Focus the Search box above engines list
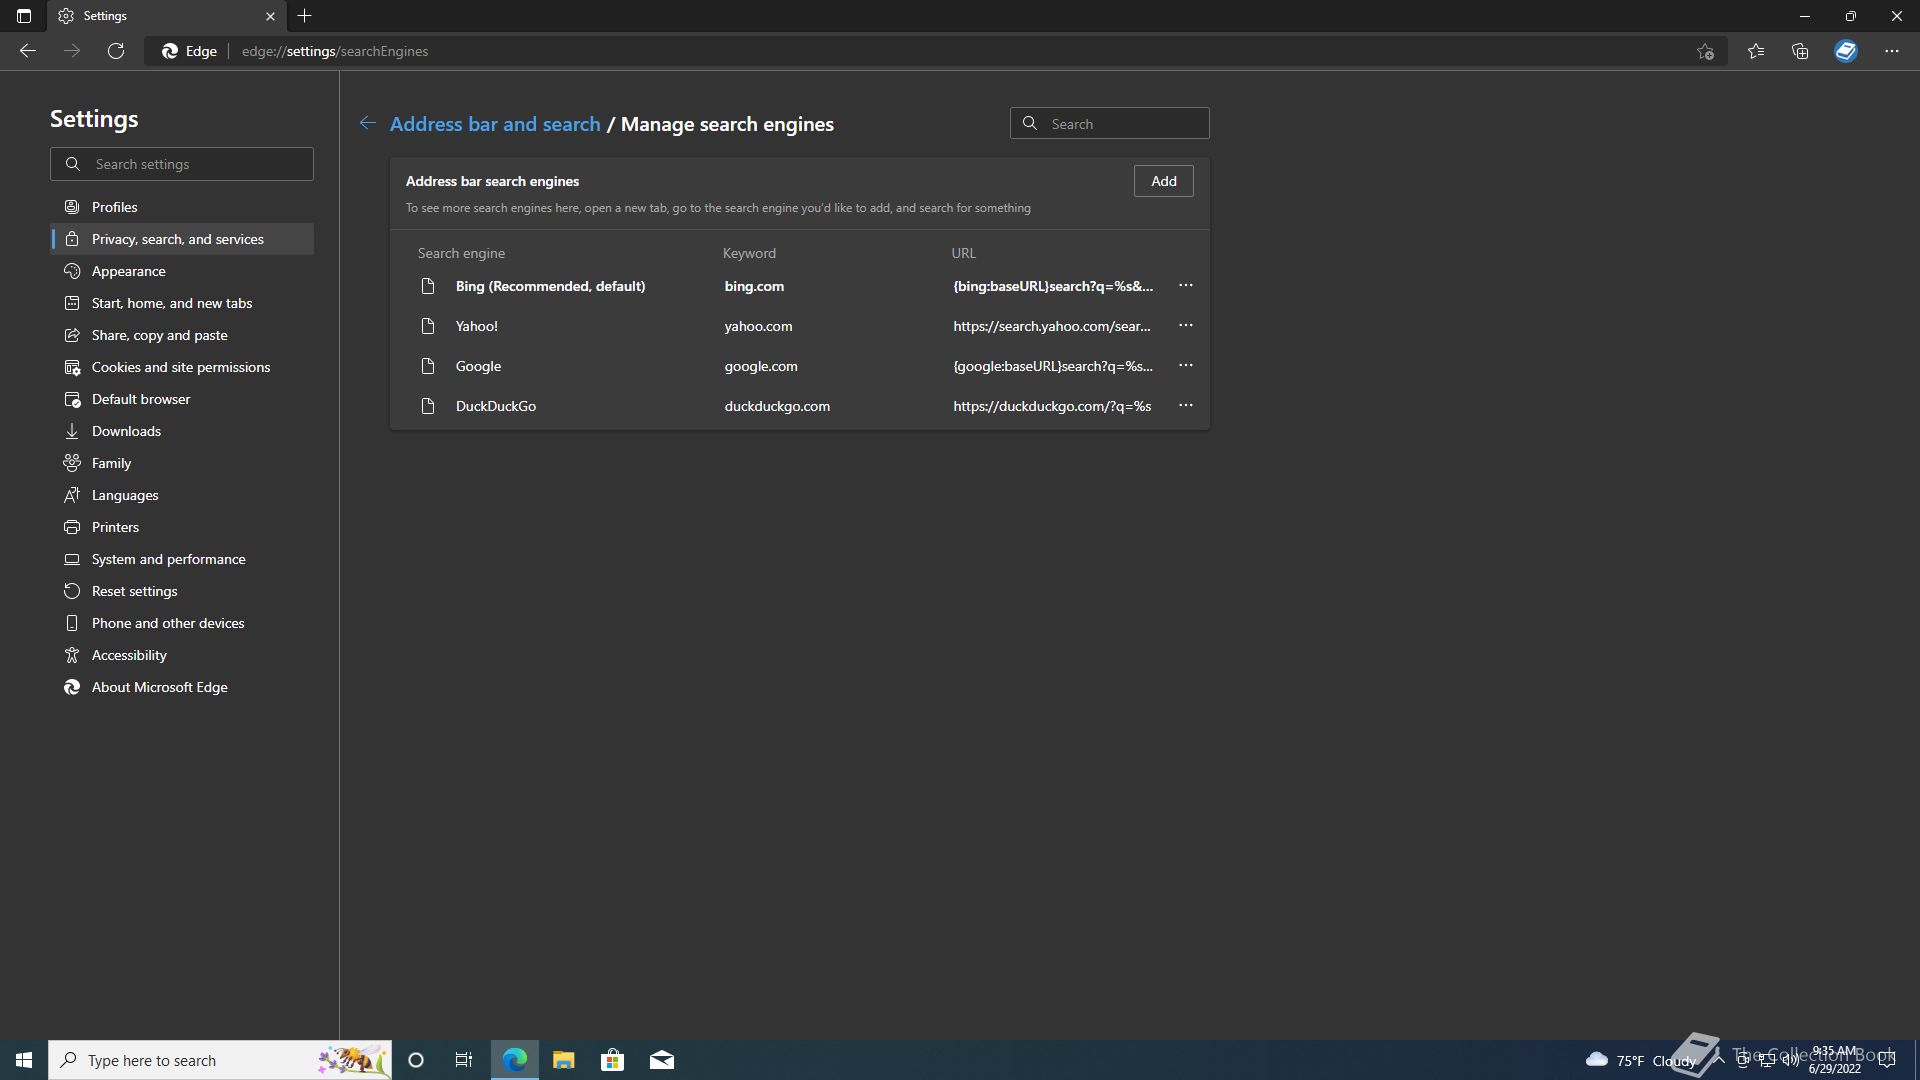 pyautogui.click(x=1110, y=124)
